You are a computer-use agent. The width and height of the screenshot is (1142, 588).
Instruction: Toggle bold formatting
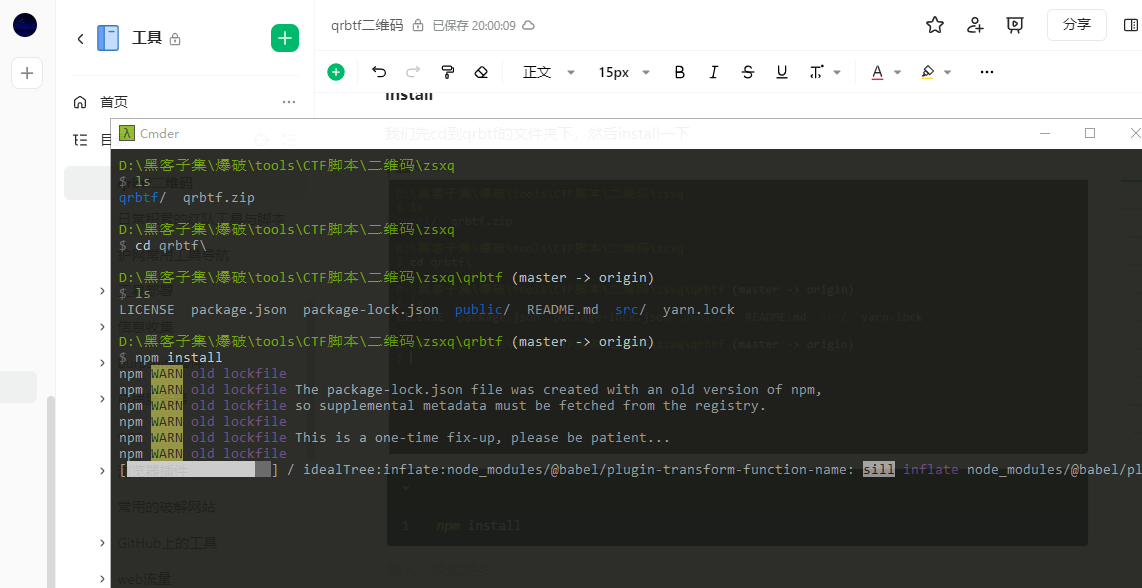[x=680, y=72]
